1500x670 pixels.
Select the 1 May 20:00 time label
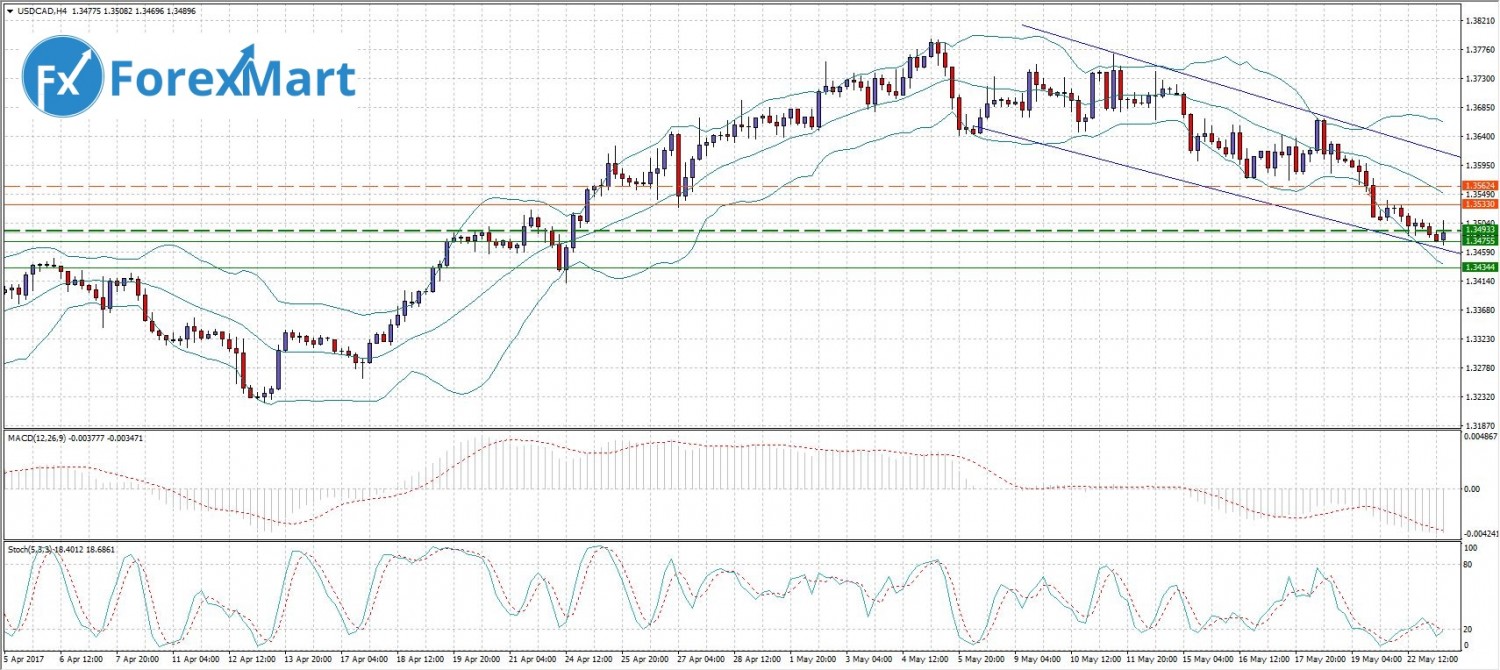816,662
